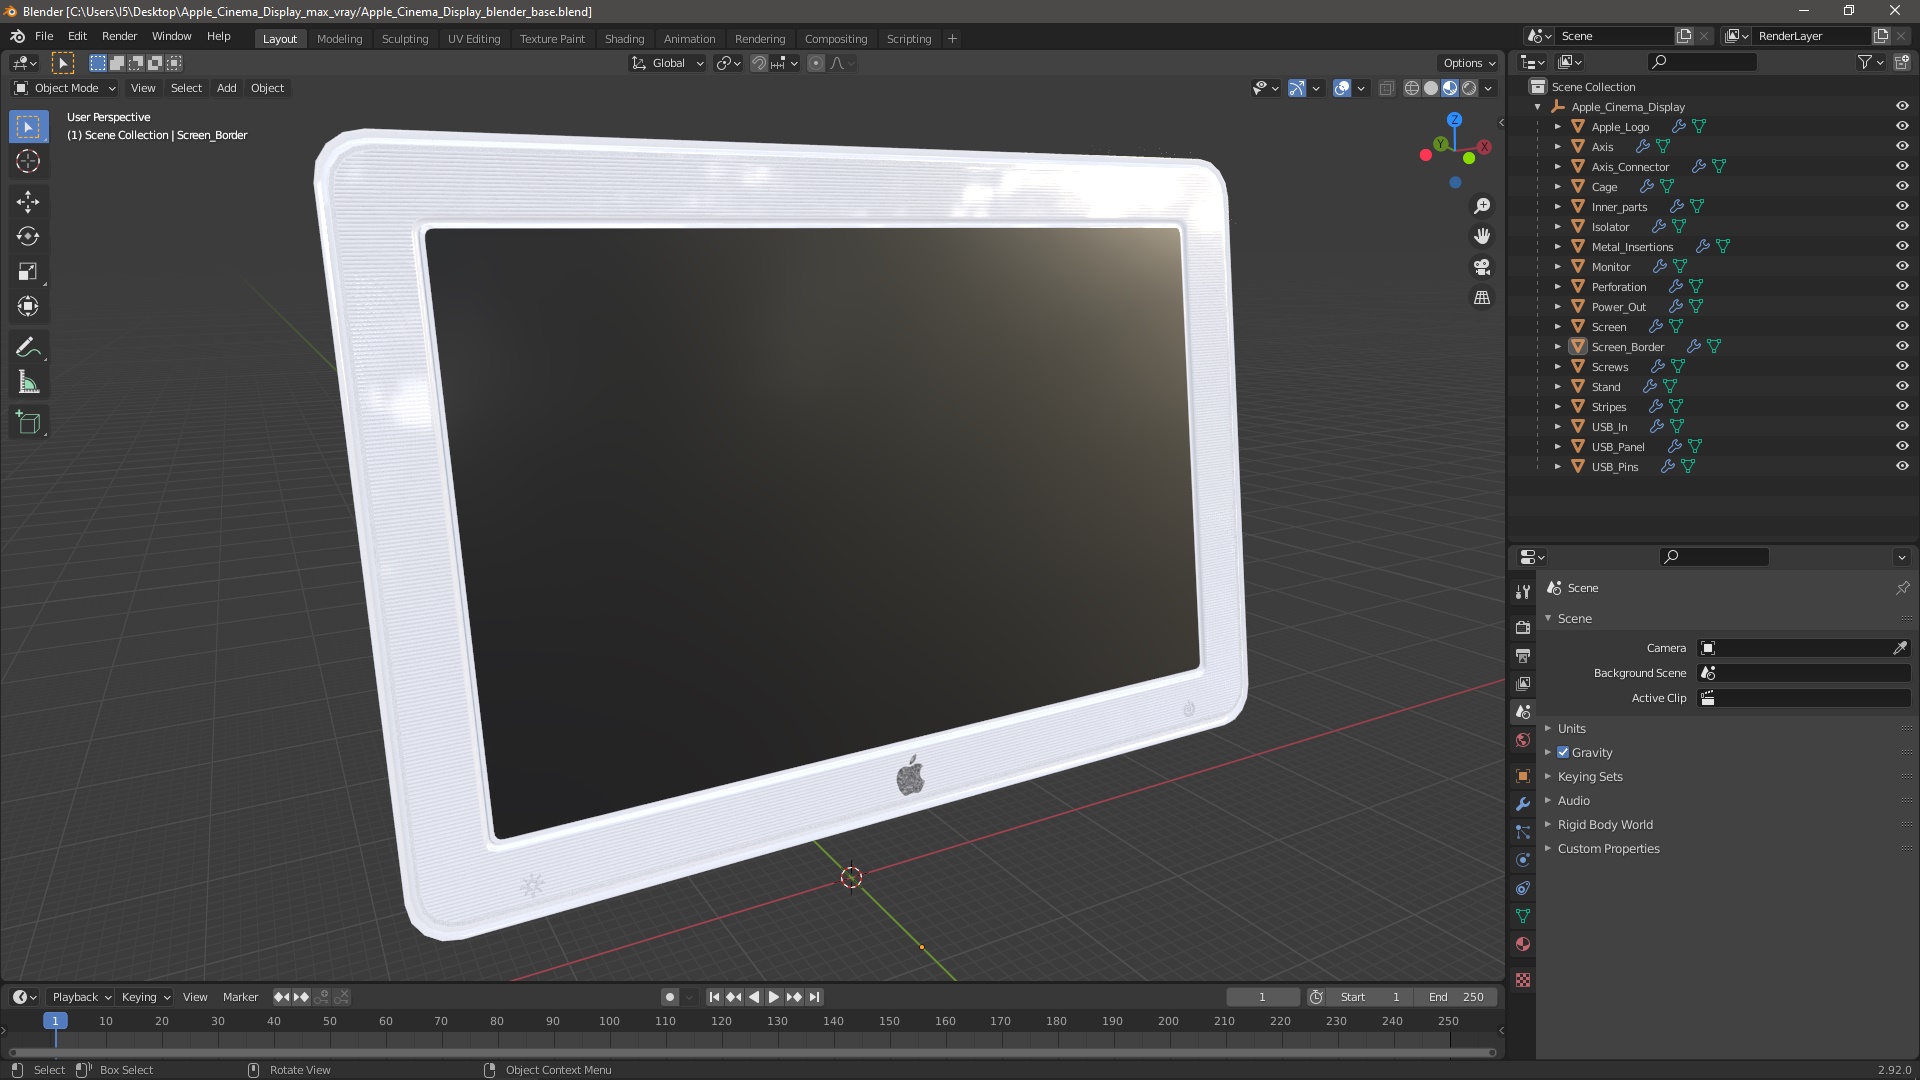Toggle auto keying record button
Viewport: 1920px width, 1080px height.
[x=669, y=997]
